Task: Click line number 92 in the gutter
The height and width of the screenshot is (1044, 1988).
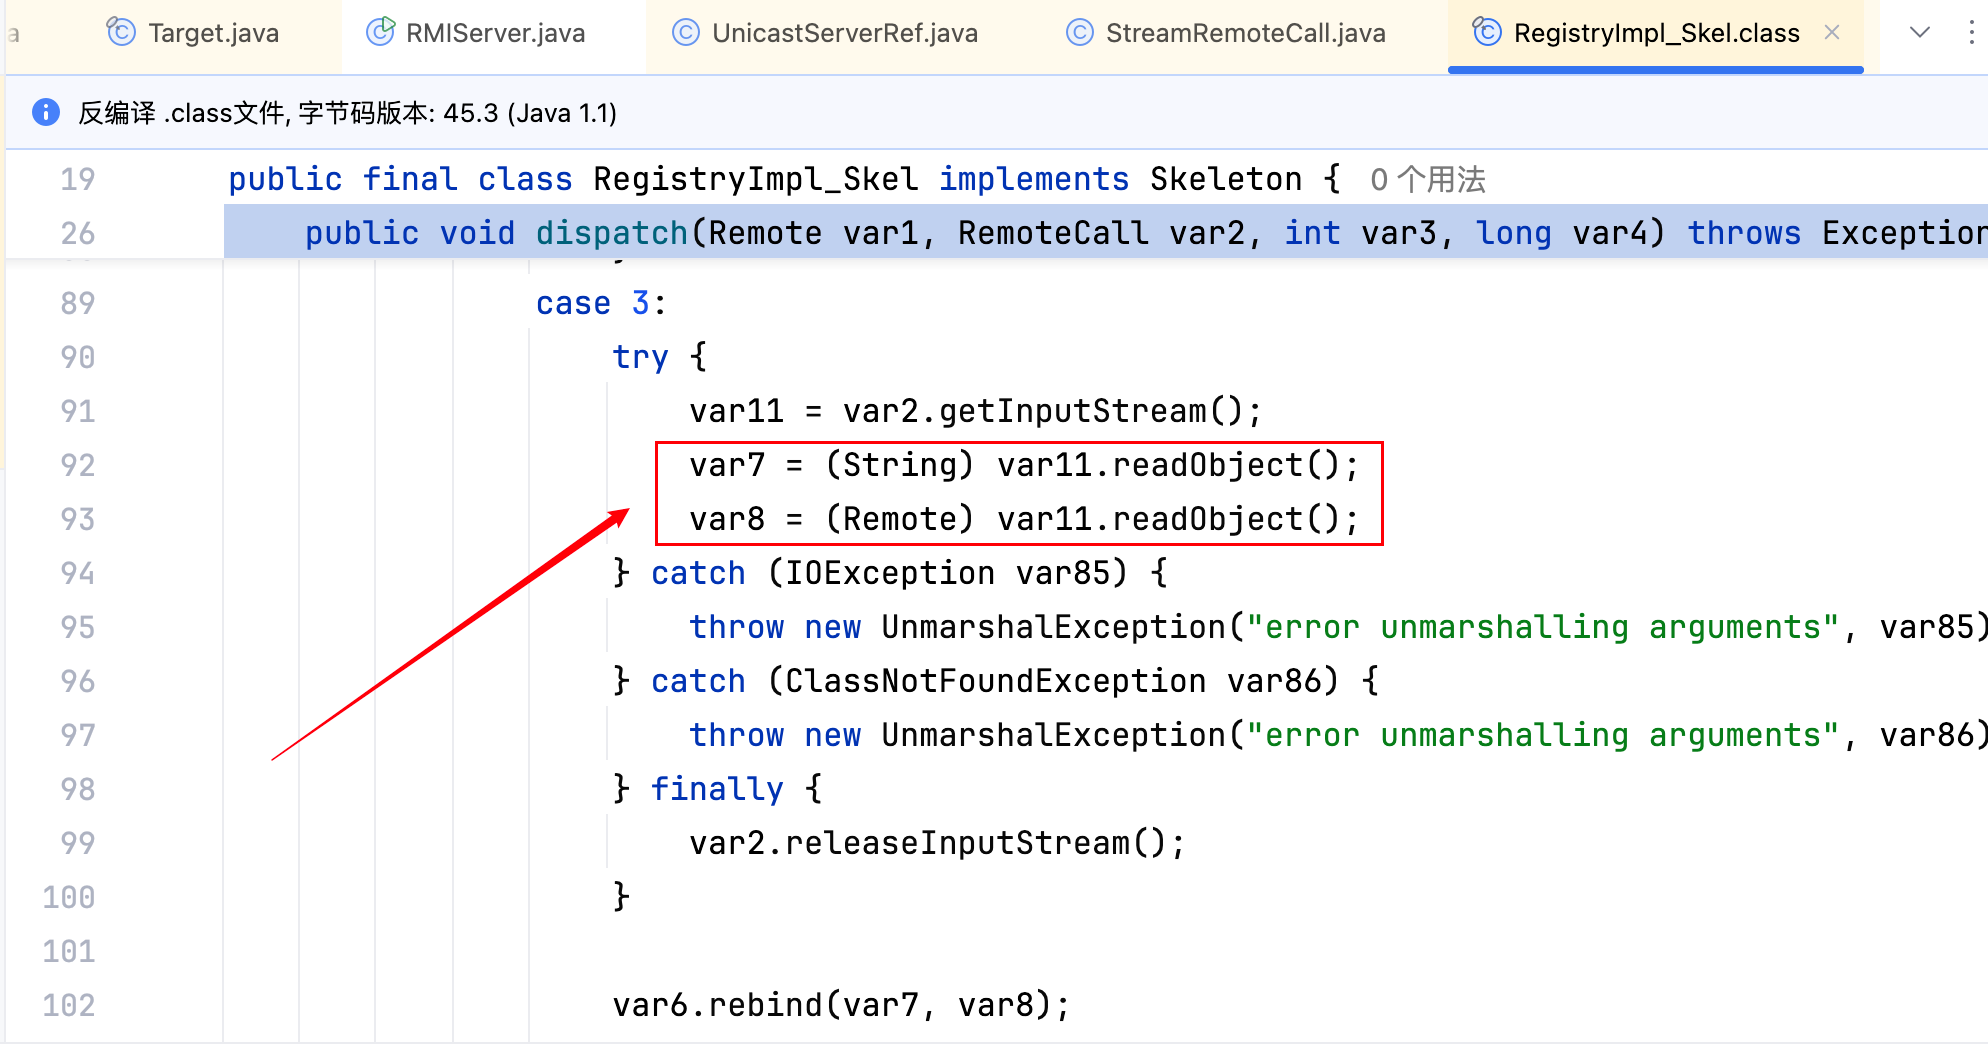Action: [x=78, y=465]
